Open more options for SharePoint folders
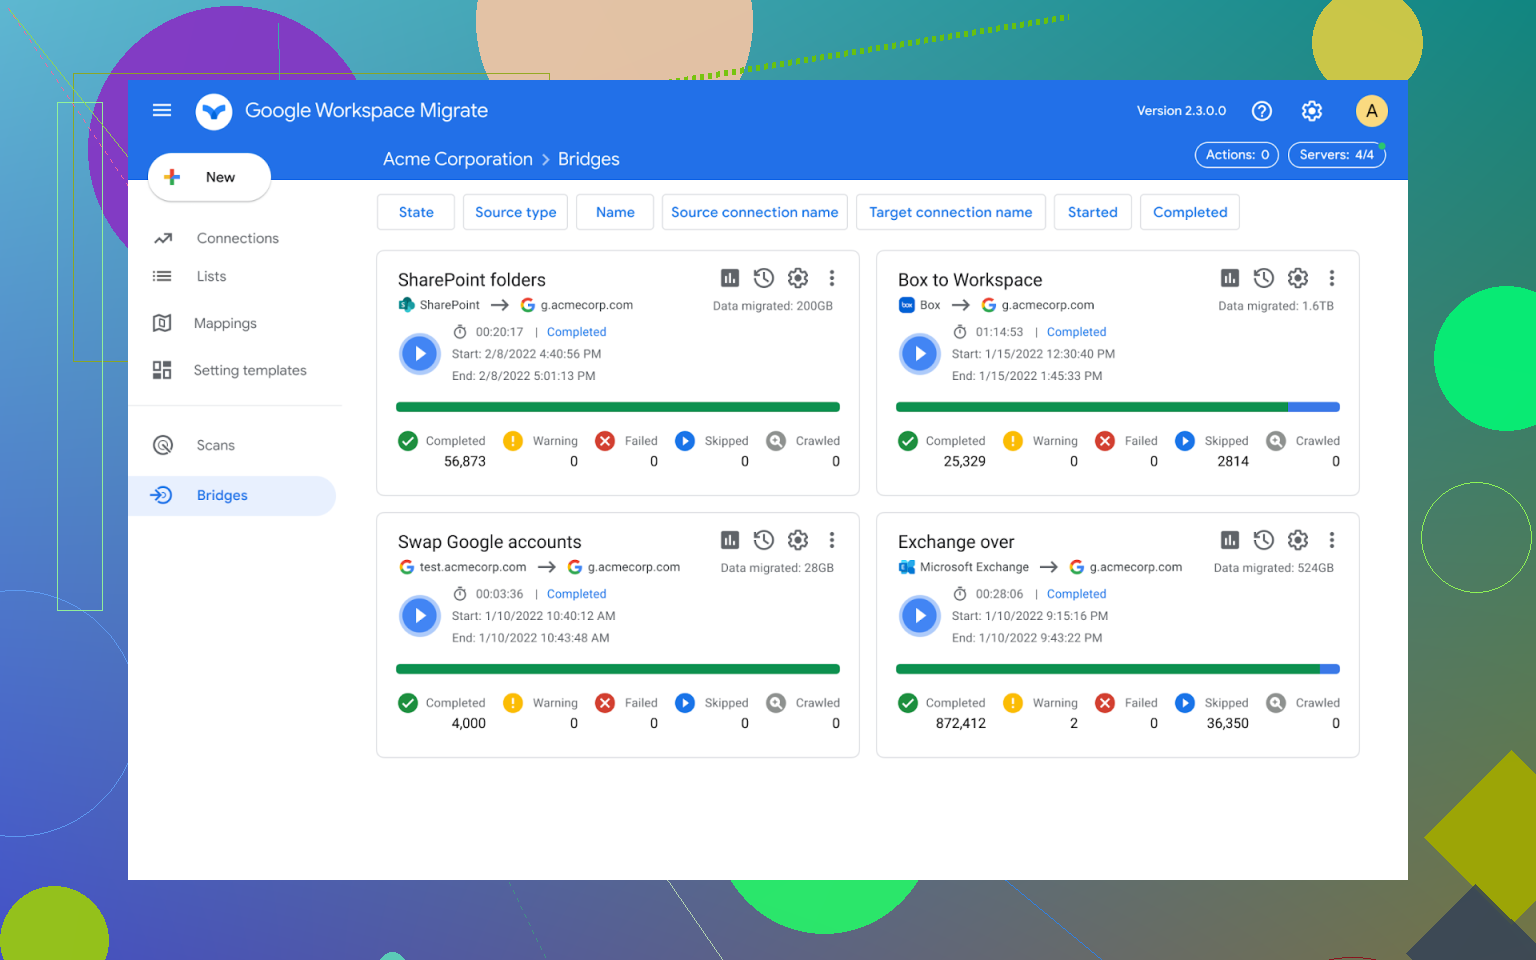 (832, 278)
